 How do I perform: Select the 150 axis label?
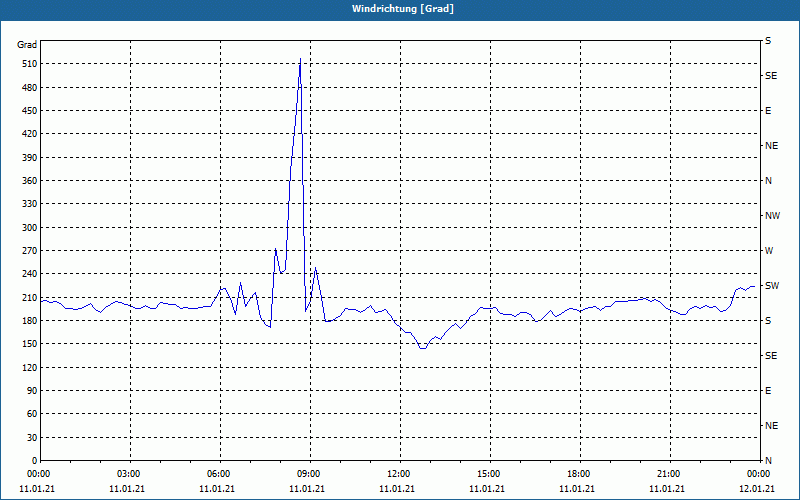[30, 344]
